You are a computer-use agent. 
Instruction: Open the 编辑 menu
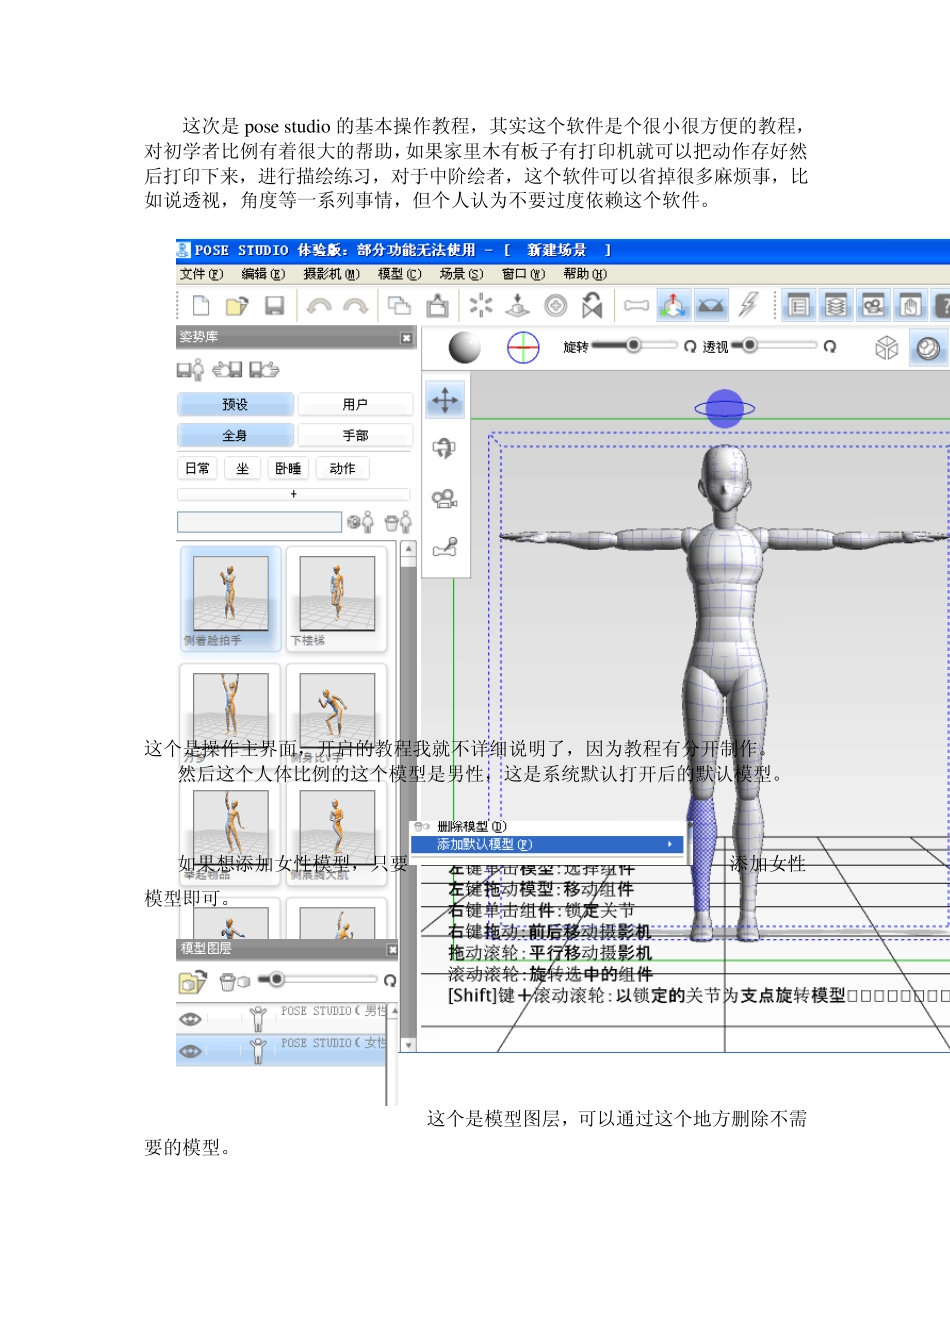pos(263,274)
